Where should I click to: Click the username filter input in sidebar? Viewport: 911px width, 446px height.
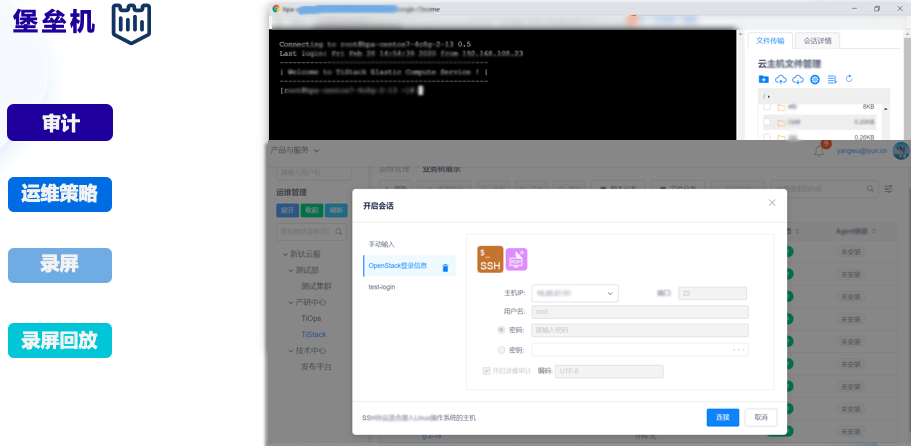coord(314,172)
